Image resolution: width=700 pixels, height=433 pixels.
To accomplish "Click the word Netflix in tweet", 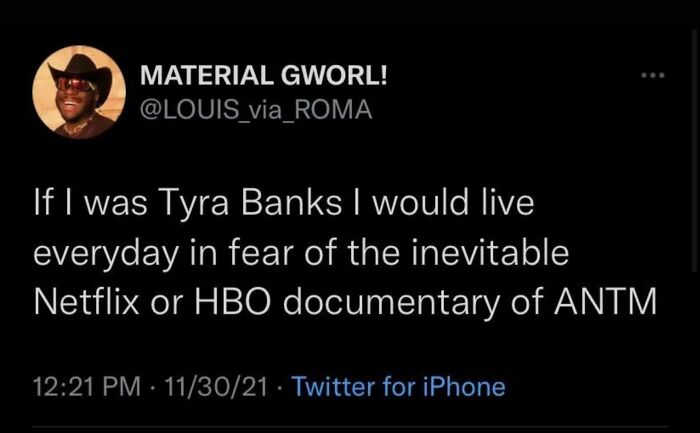I will tap(87, 301).
